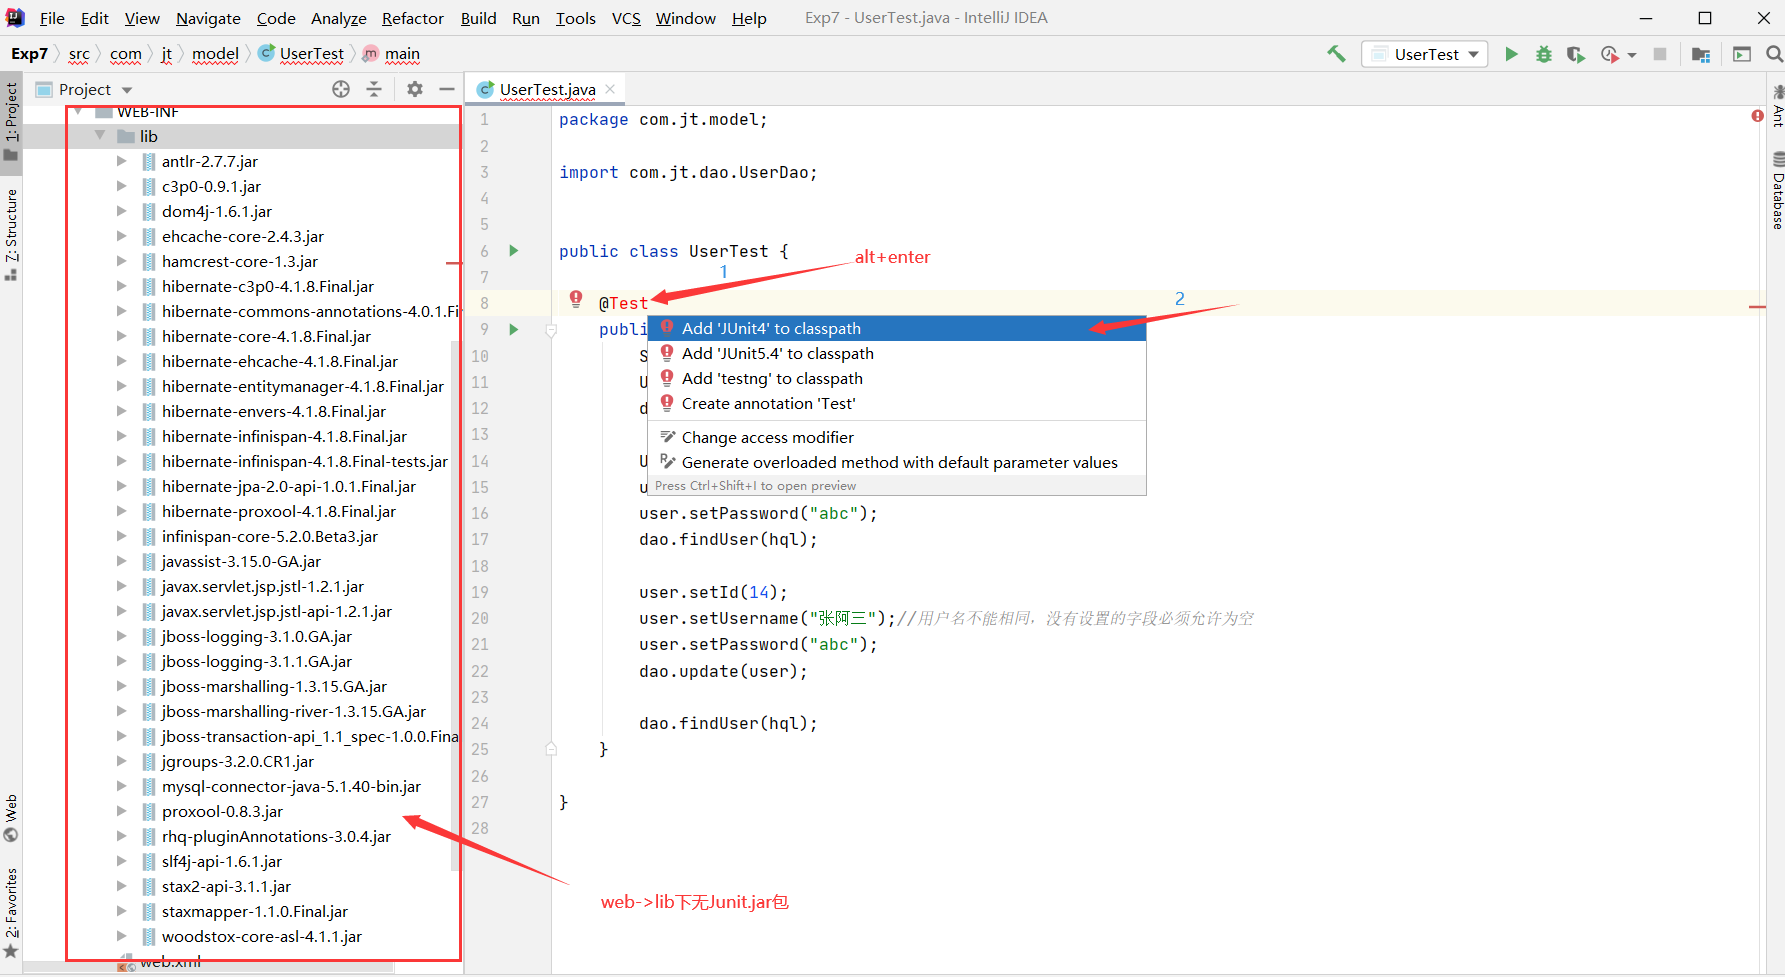Choose Create annotation 'Test' option
This screenshot has width=1785, height=977.
897,404
